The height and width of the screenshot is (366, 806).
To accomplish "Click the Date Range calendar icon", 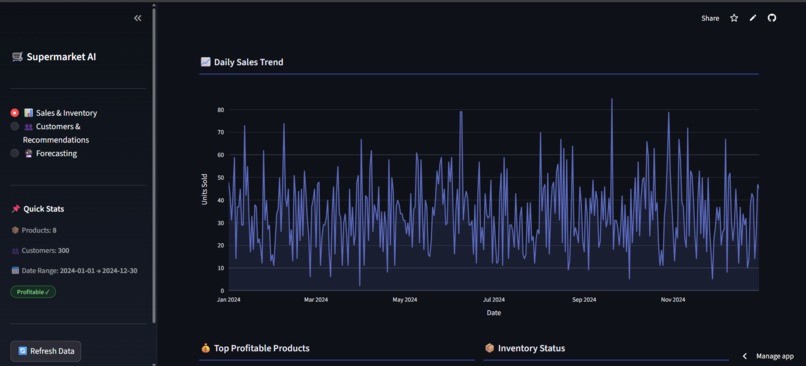I will pos(15,270).
